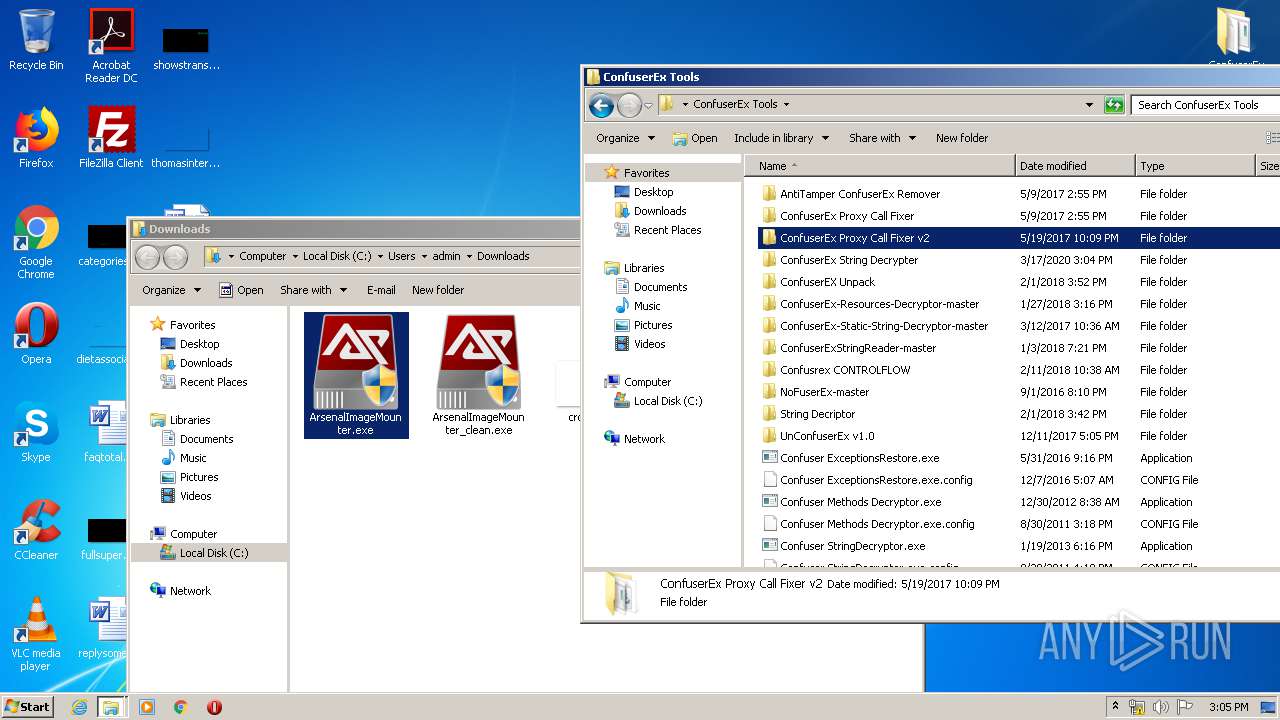Click Open in the Downloads toolbar
1280x720 pixels.
pos(241,290)
